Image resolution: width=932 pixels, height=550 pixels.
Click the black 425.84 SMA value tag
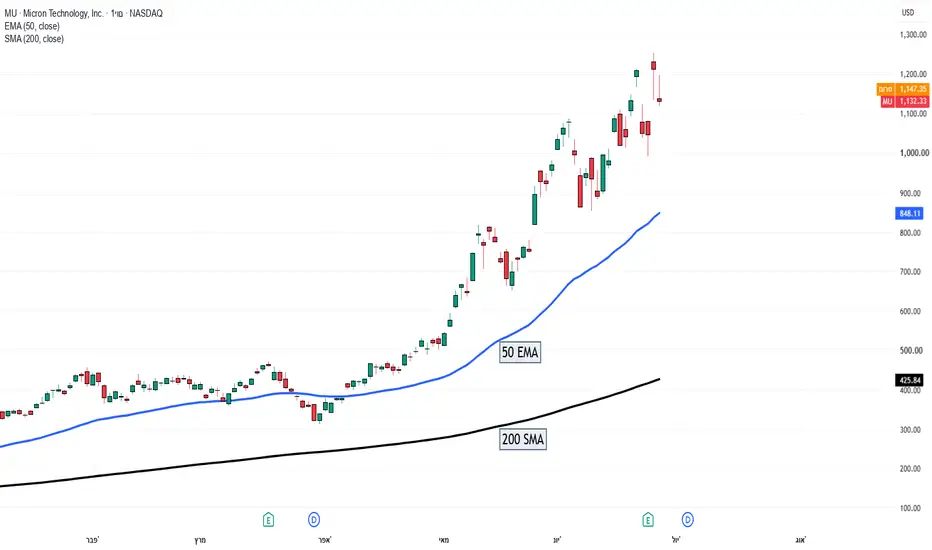tap(909, 380)
